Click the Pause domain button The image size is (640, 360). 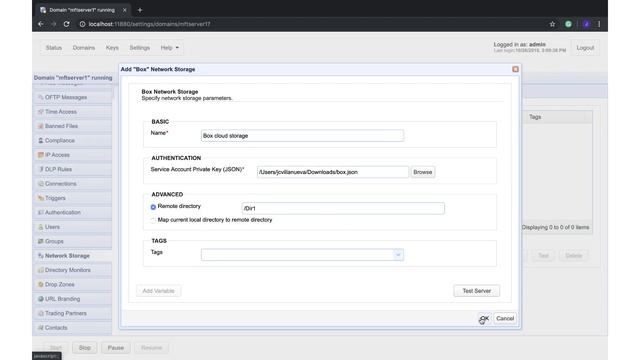116,348
